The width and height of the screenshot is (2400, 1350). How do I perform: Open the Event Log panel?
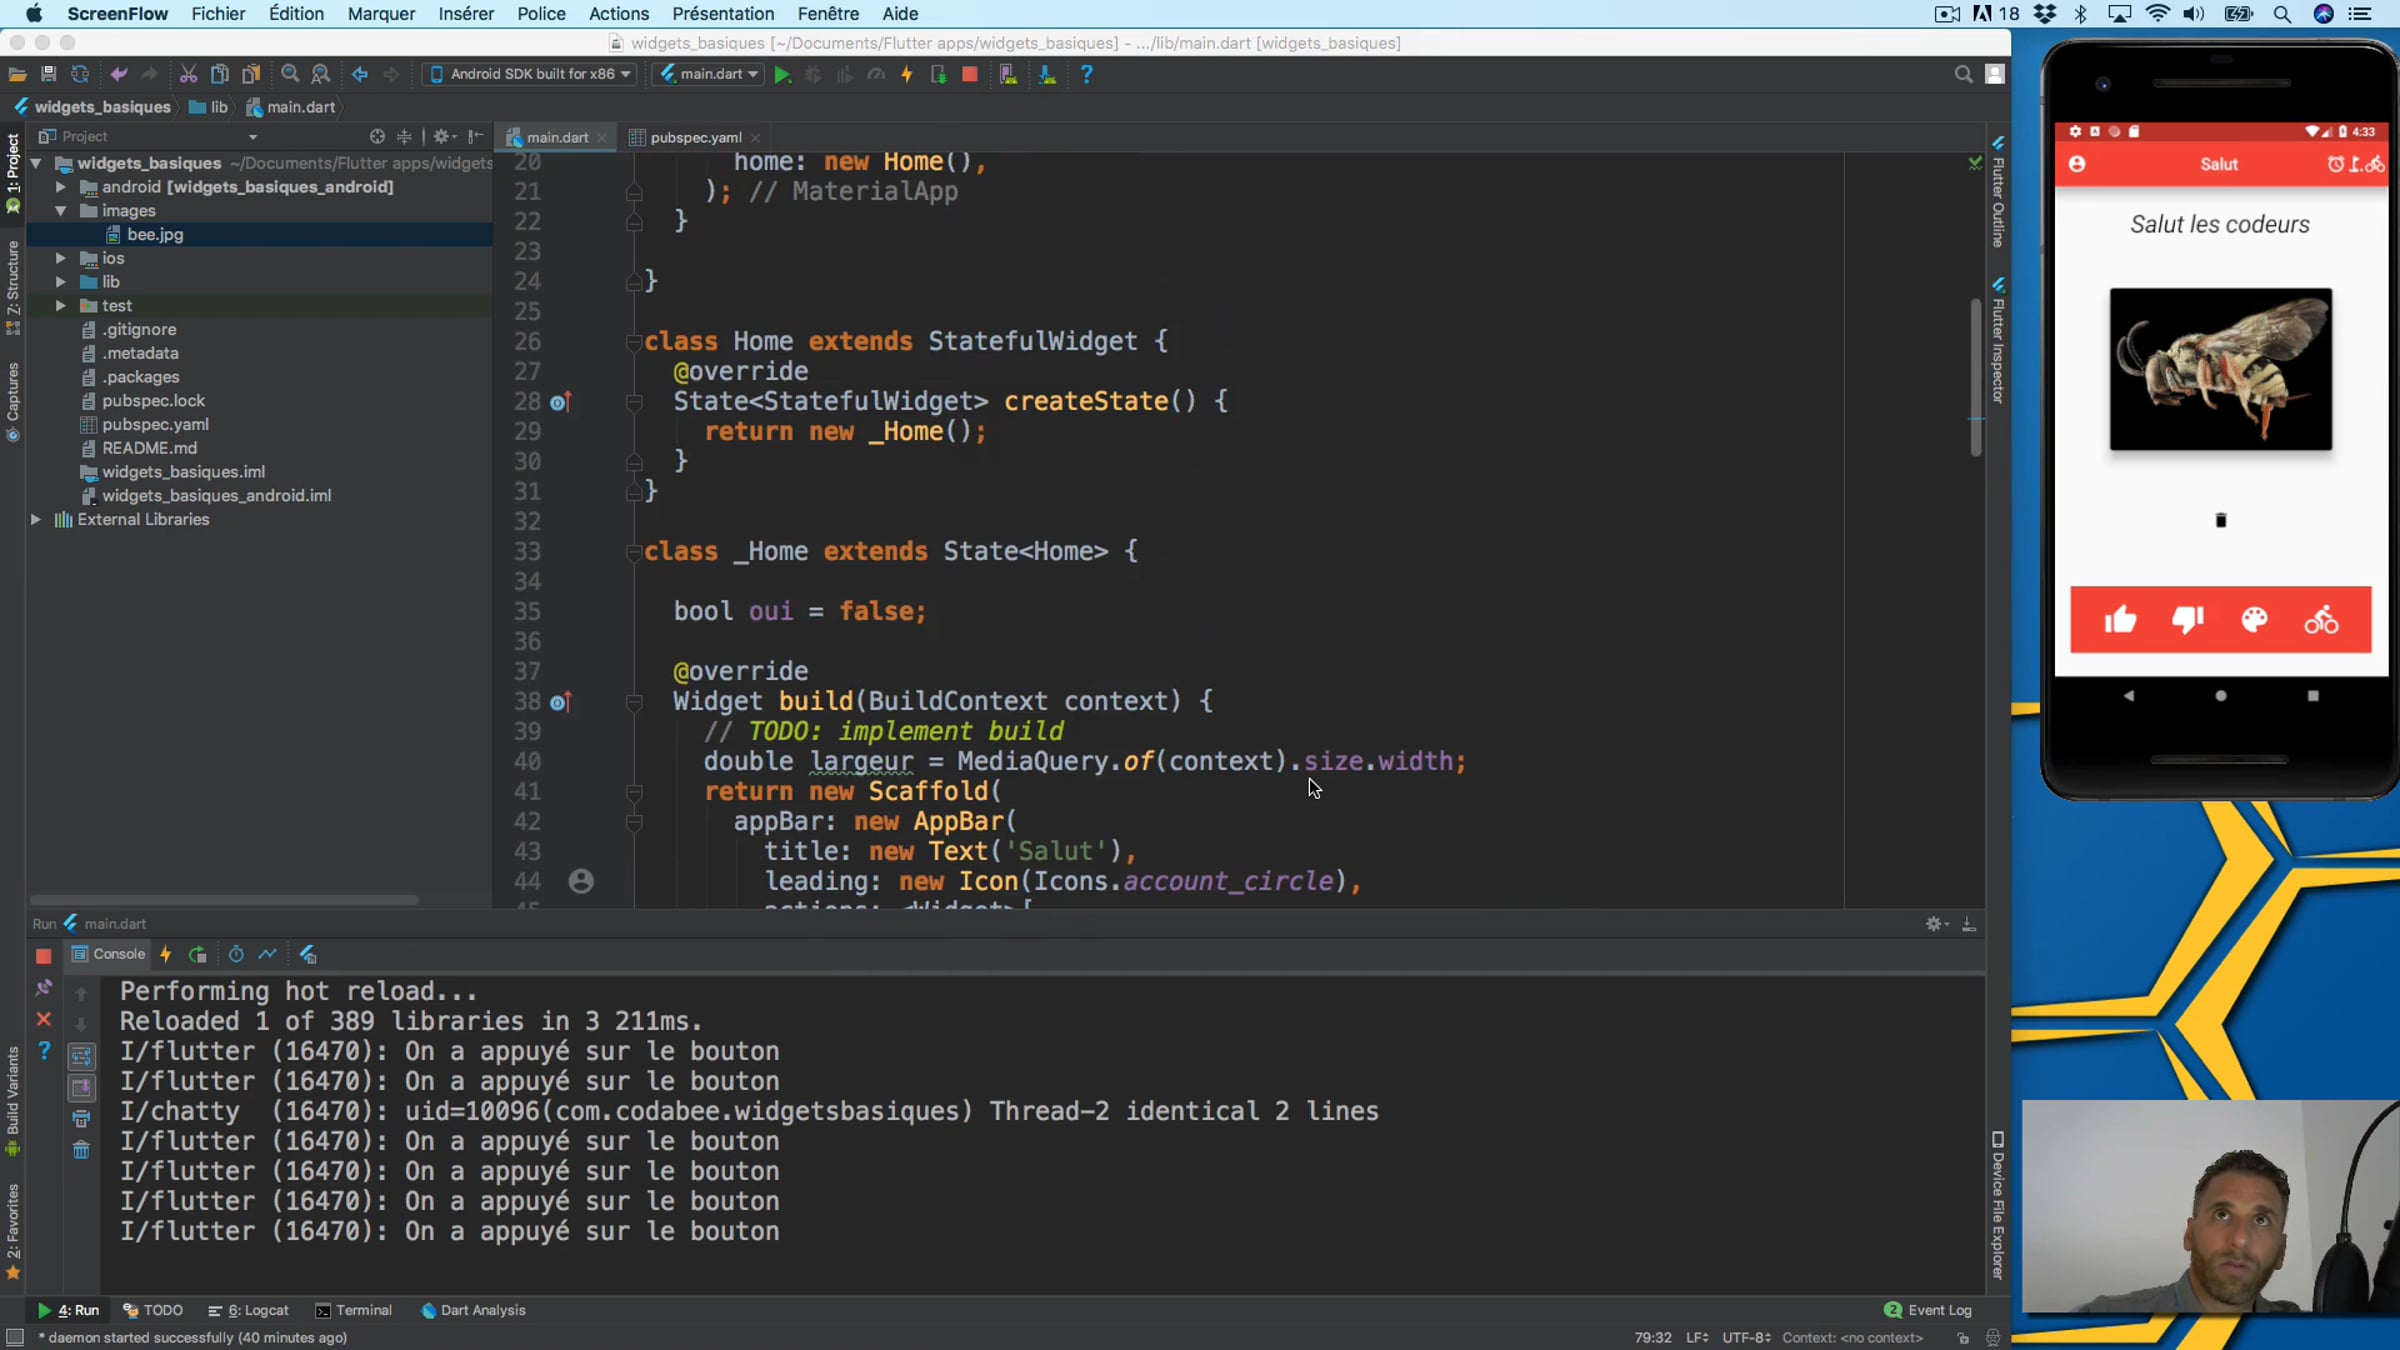coord(1928,1310)
